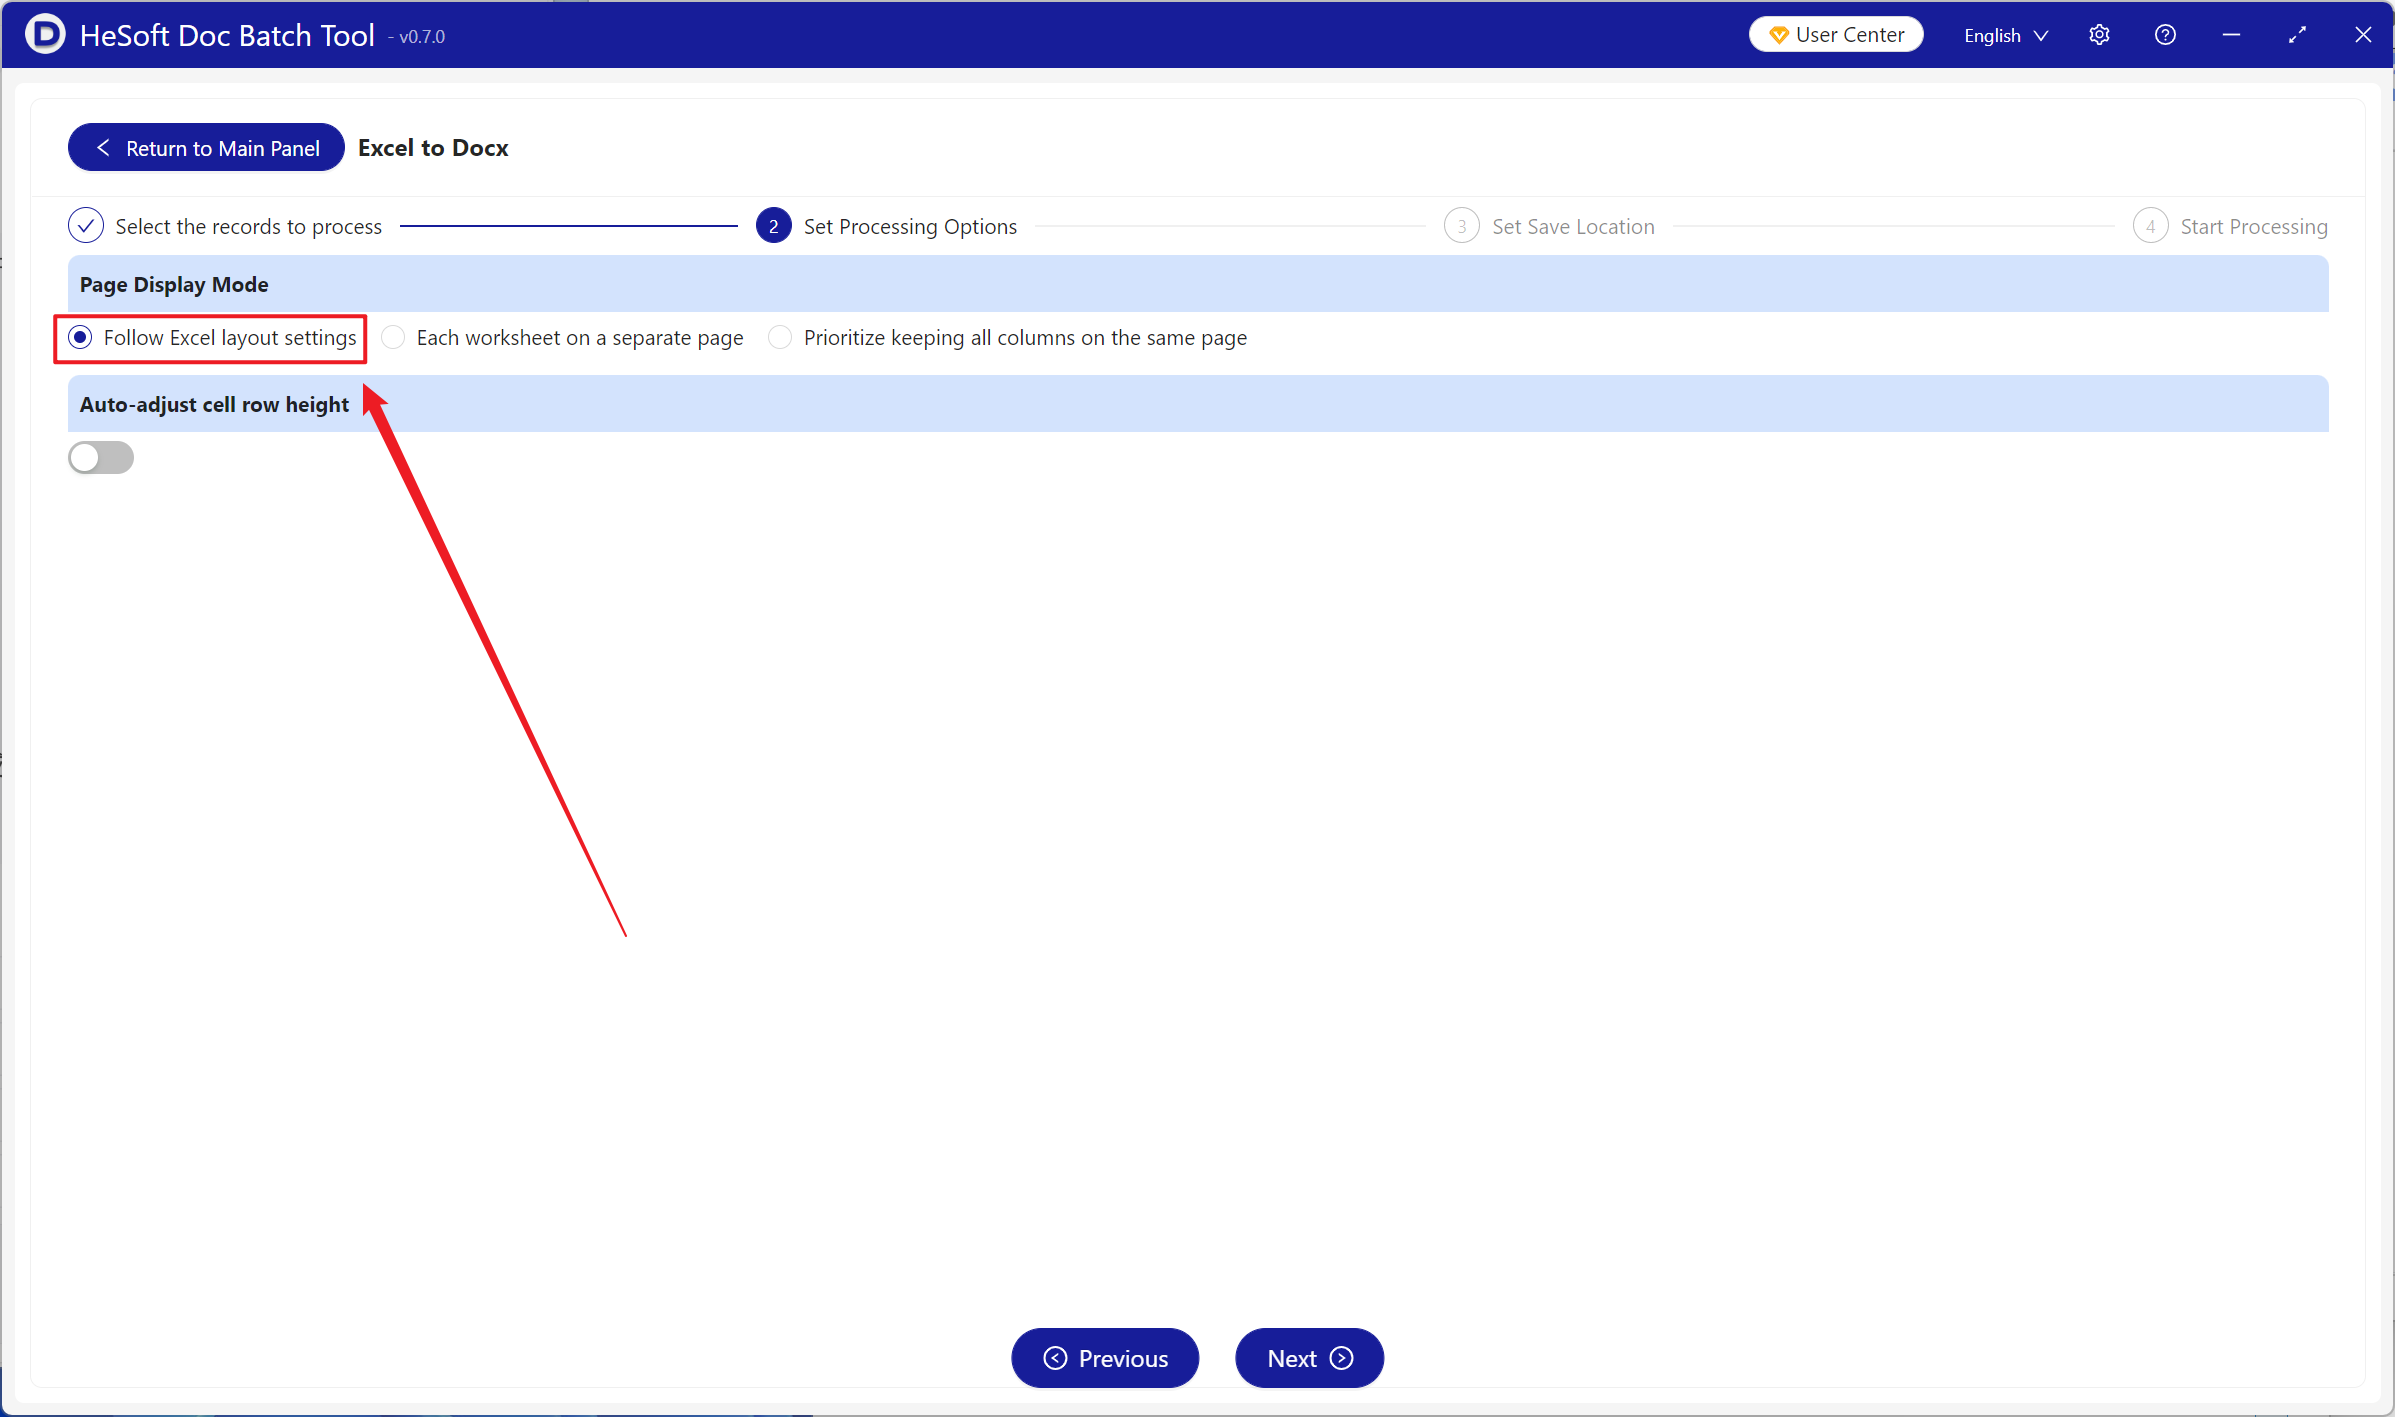Select Each worksheet on a separate page

point(563,338)
